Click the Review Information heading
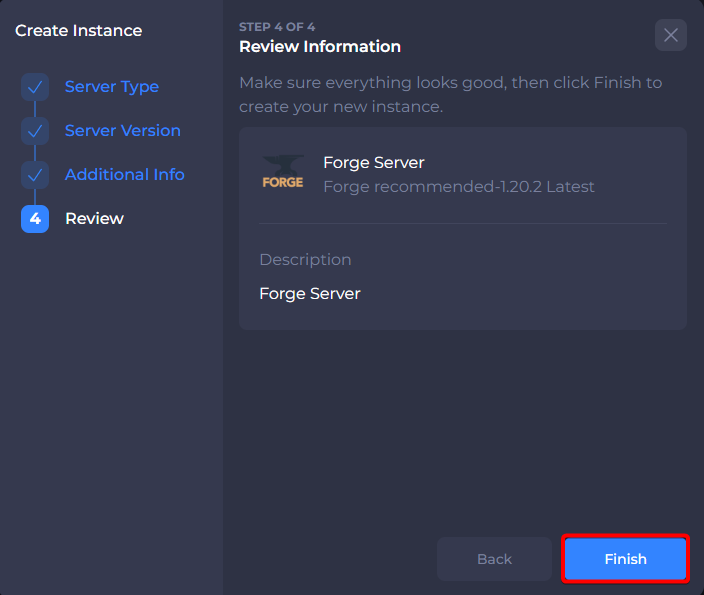 pyautogui.click(x=319, y=47)
